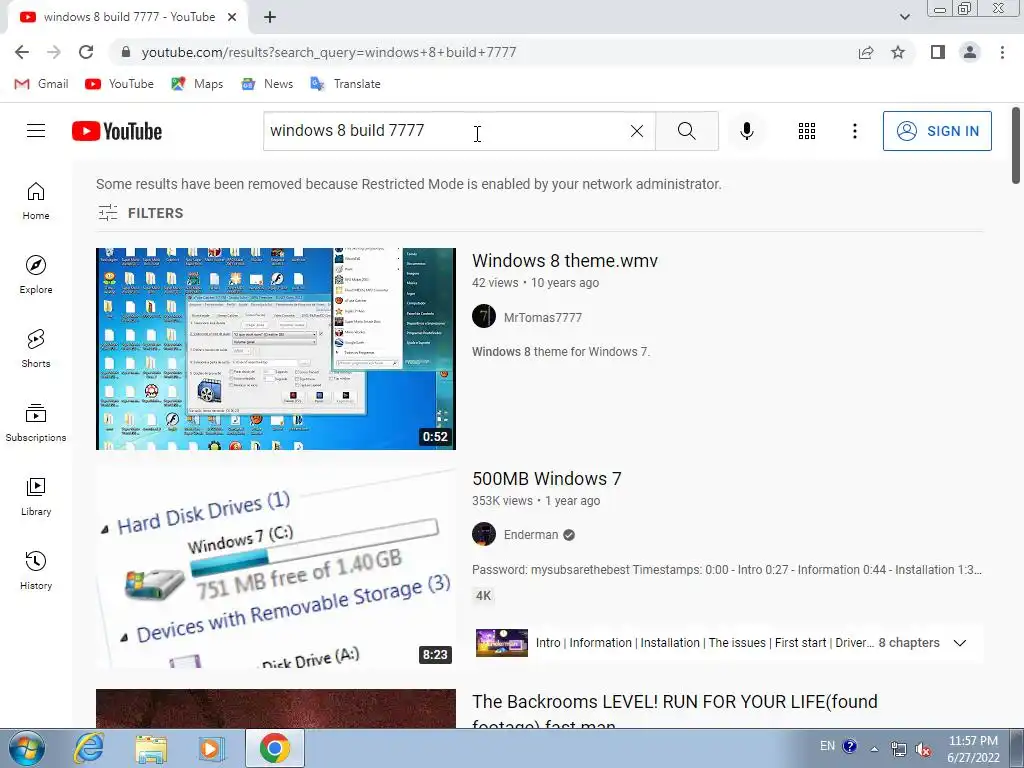Open the Translate bookmark

(x=345, y=84)
